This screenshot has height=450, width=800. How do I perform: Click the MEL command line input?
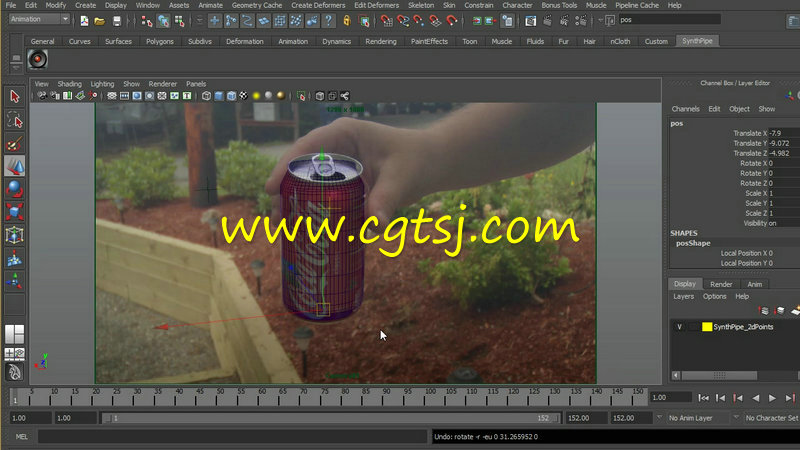tap(232, 437)
